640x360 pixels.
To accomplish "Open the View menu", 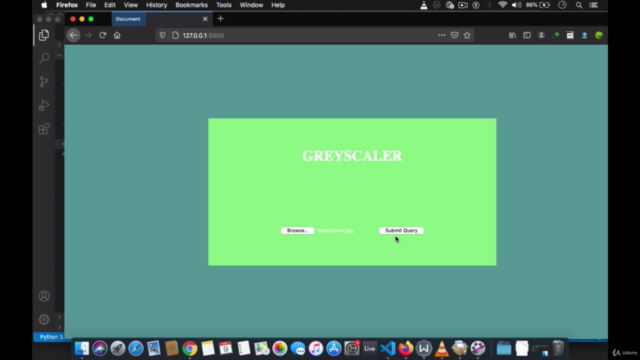I will [x=131, y=5].
